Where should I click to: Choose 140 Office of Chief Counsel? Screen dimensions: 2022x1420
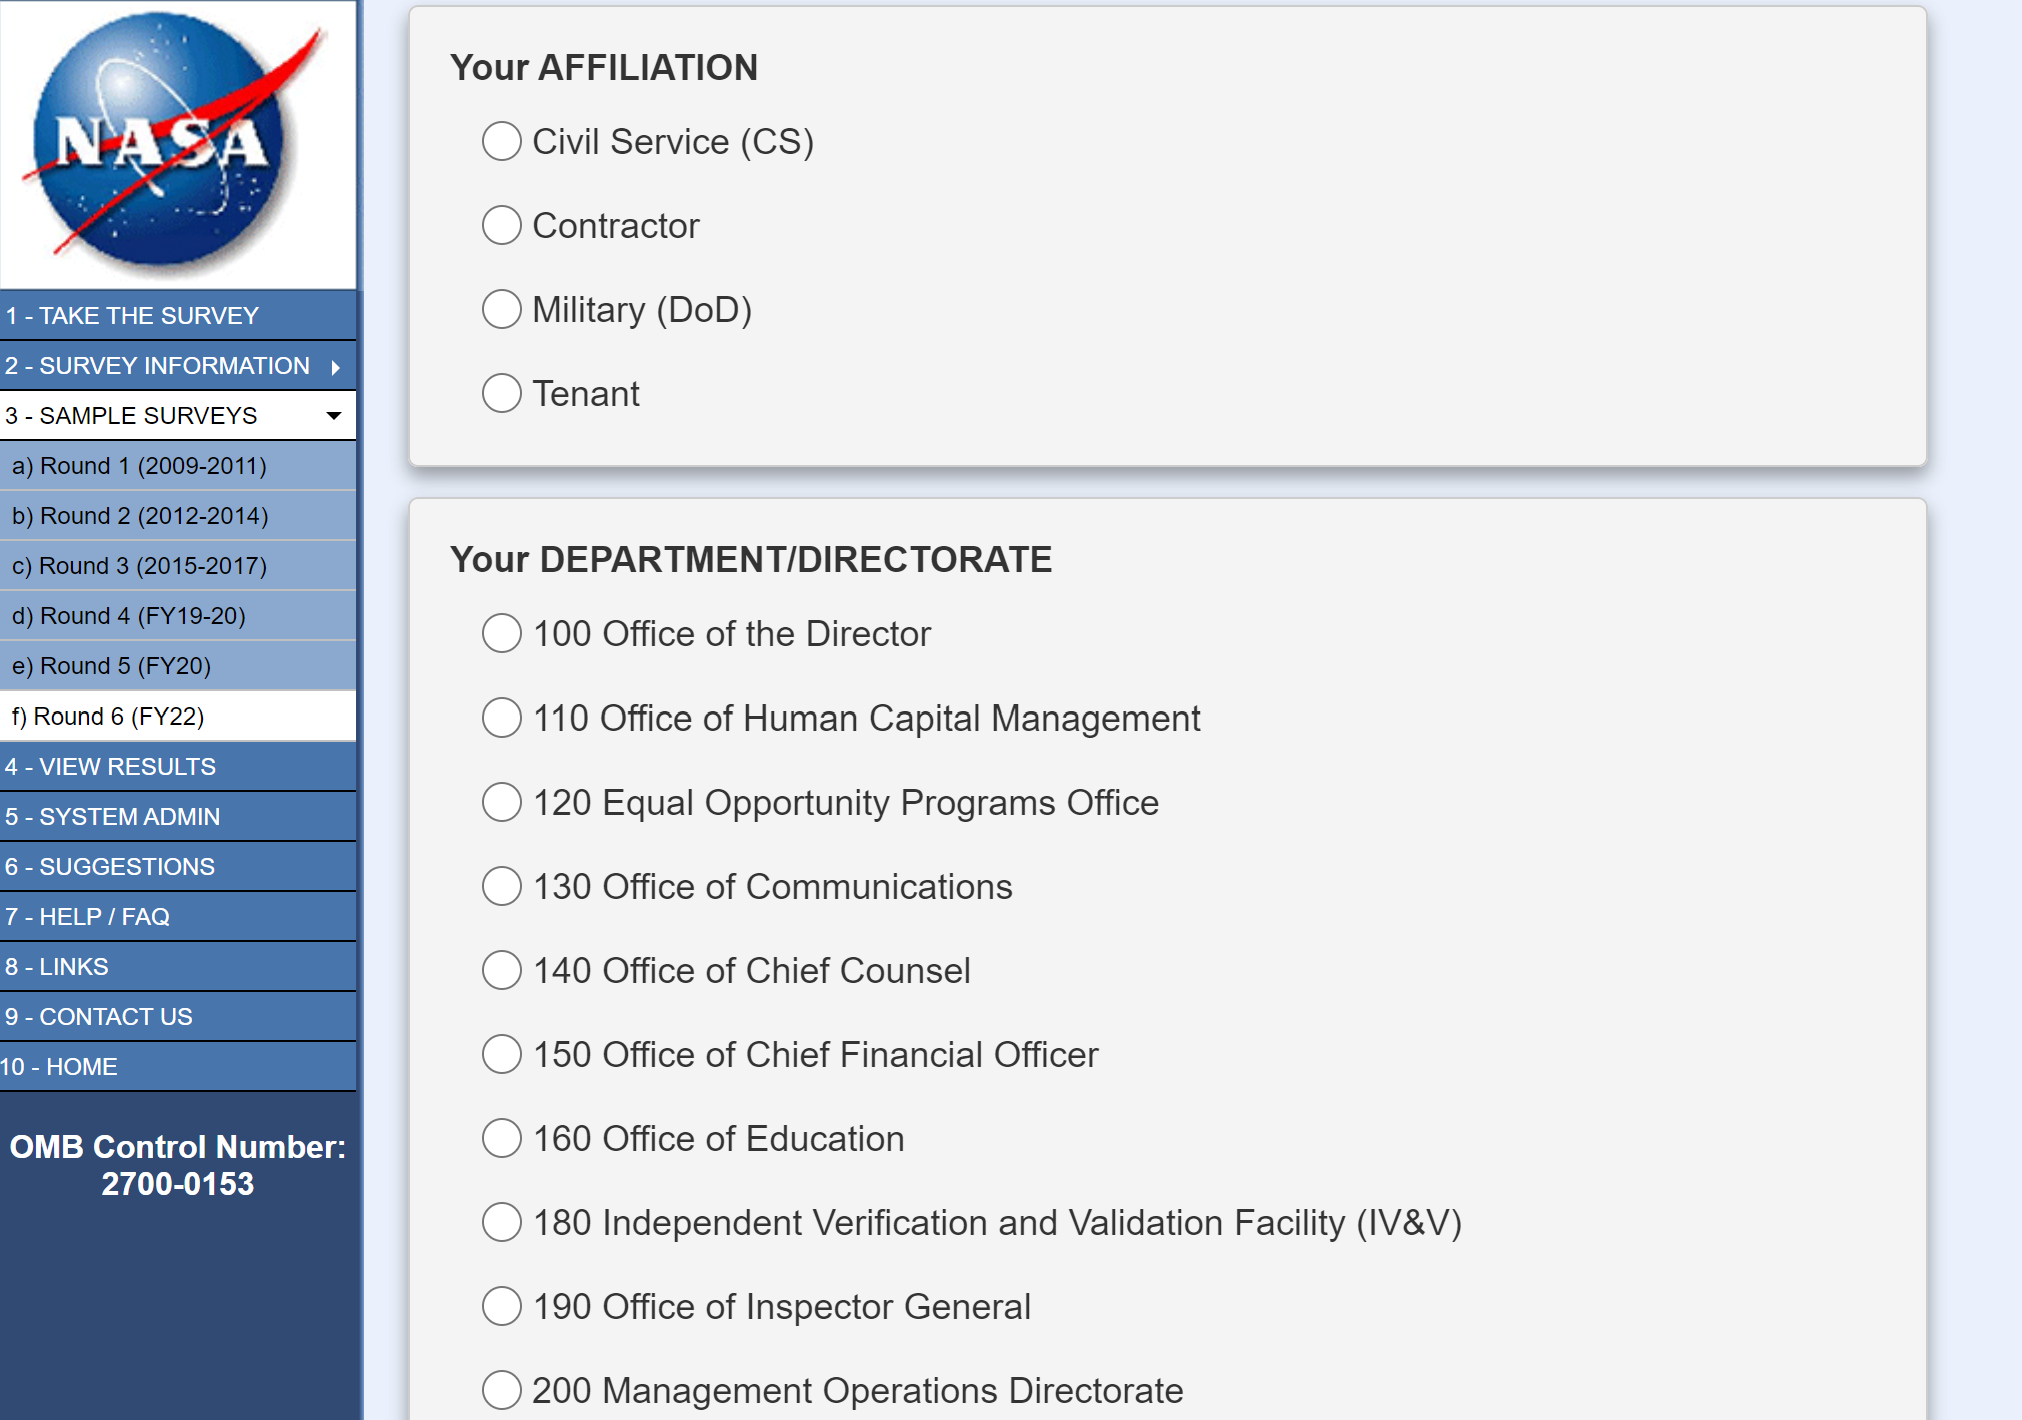tap(502, 970)
